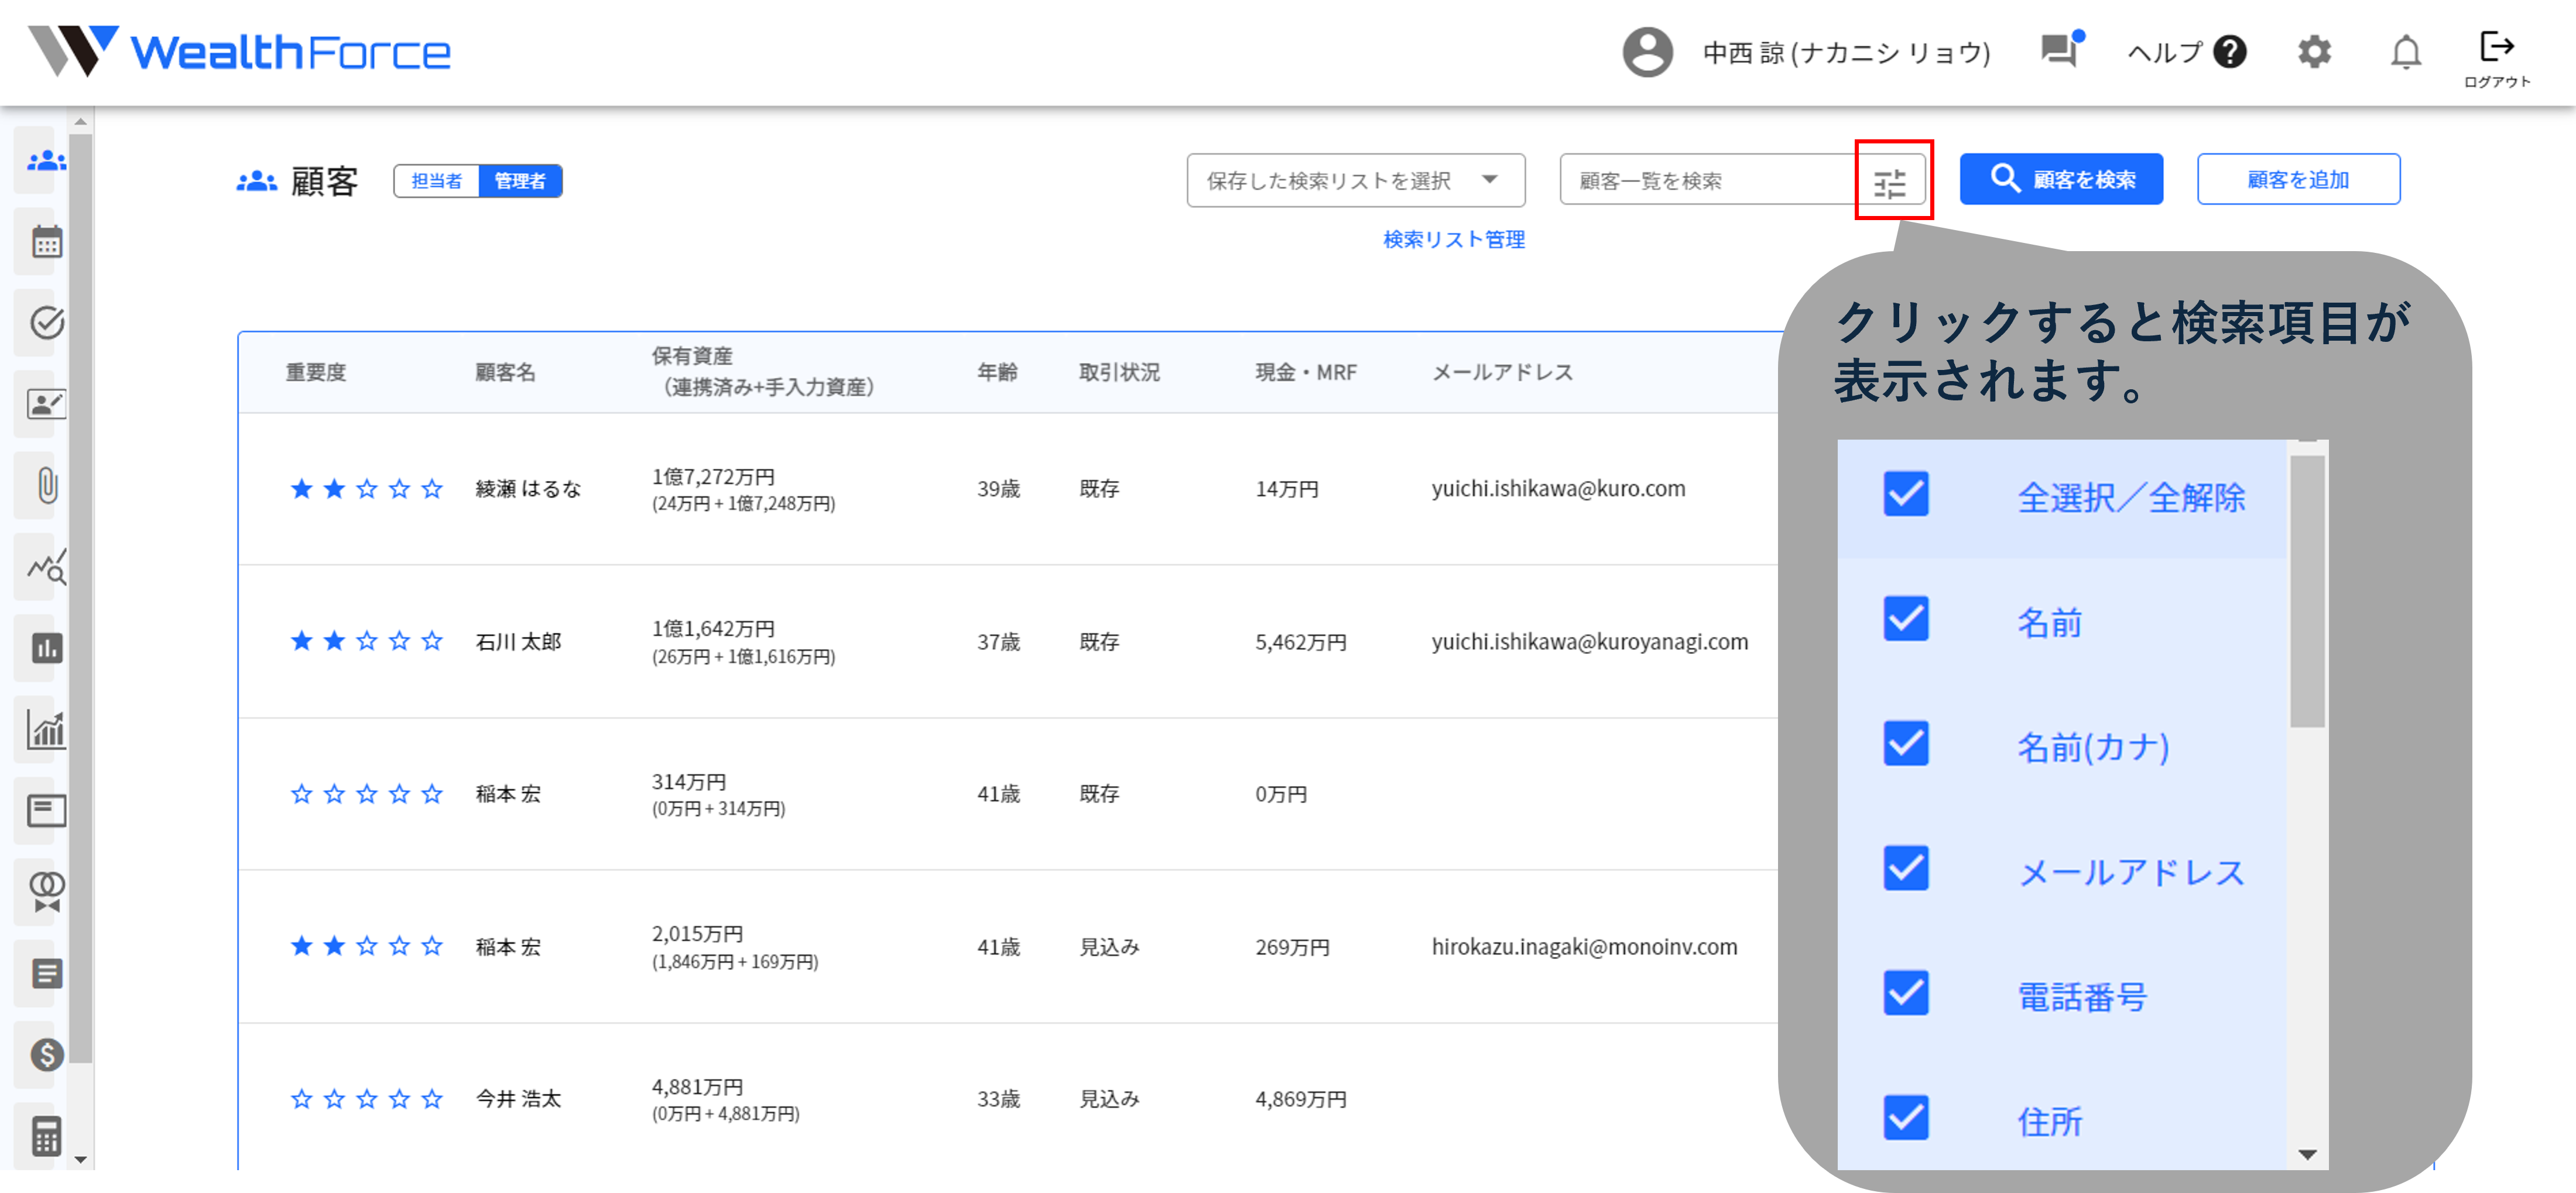2576x1193 pixels.
Task: Switch to the 管理者 tab
Action: point(520,181)
